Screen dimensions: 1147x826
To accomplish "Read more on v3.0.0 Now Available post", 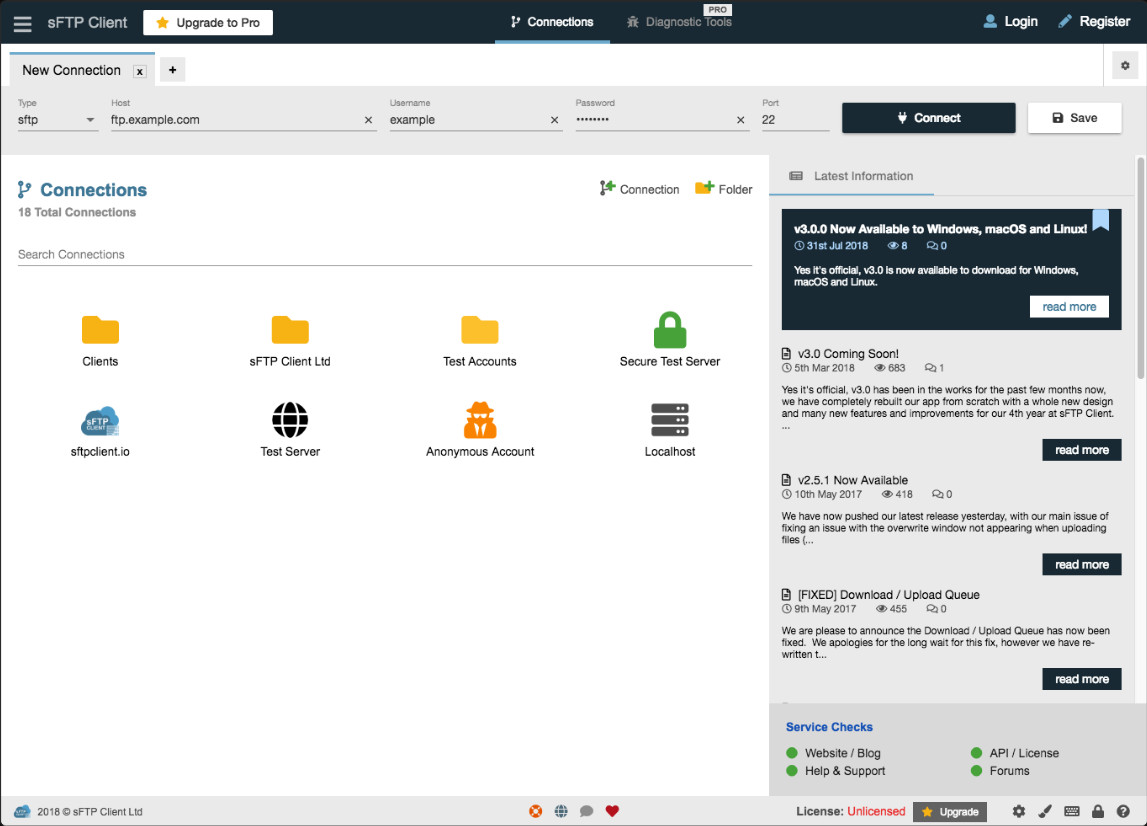I will pyautogui.click(x=1069, y=307).
